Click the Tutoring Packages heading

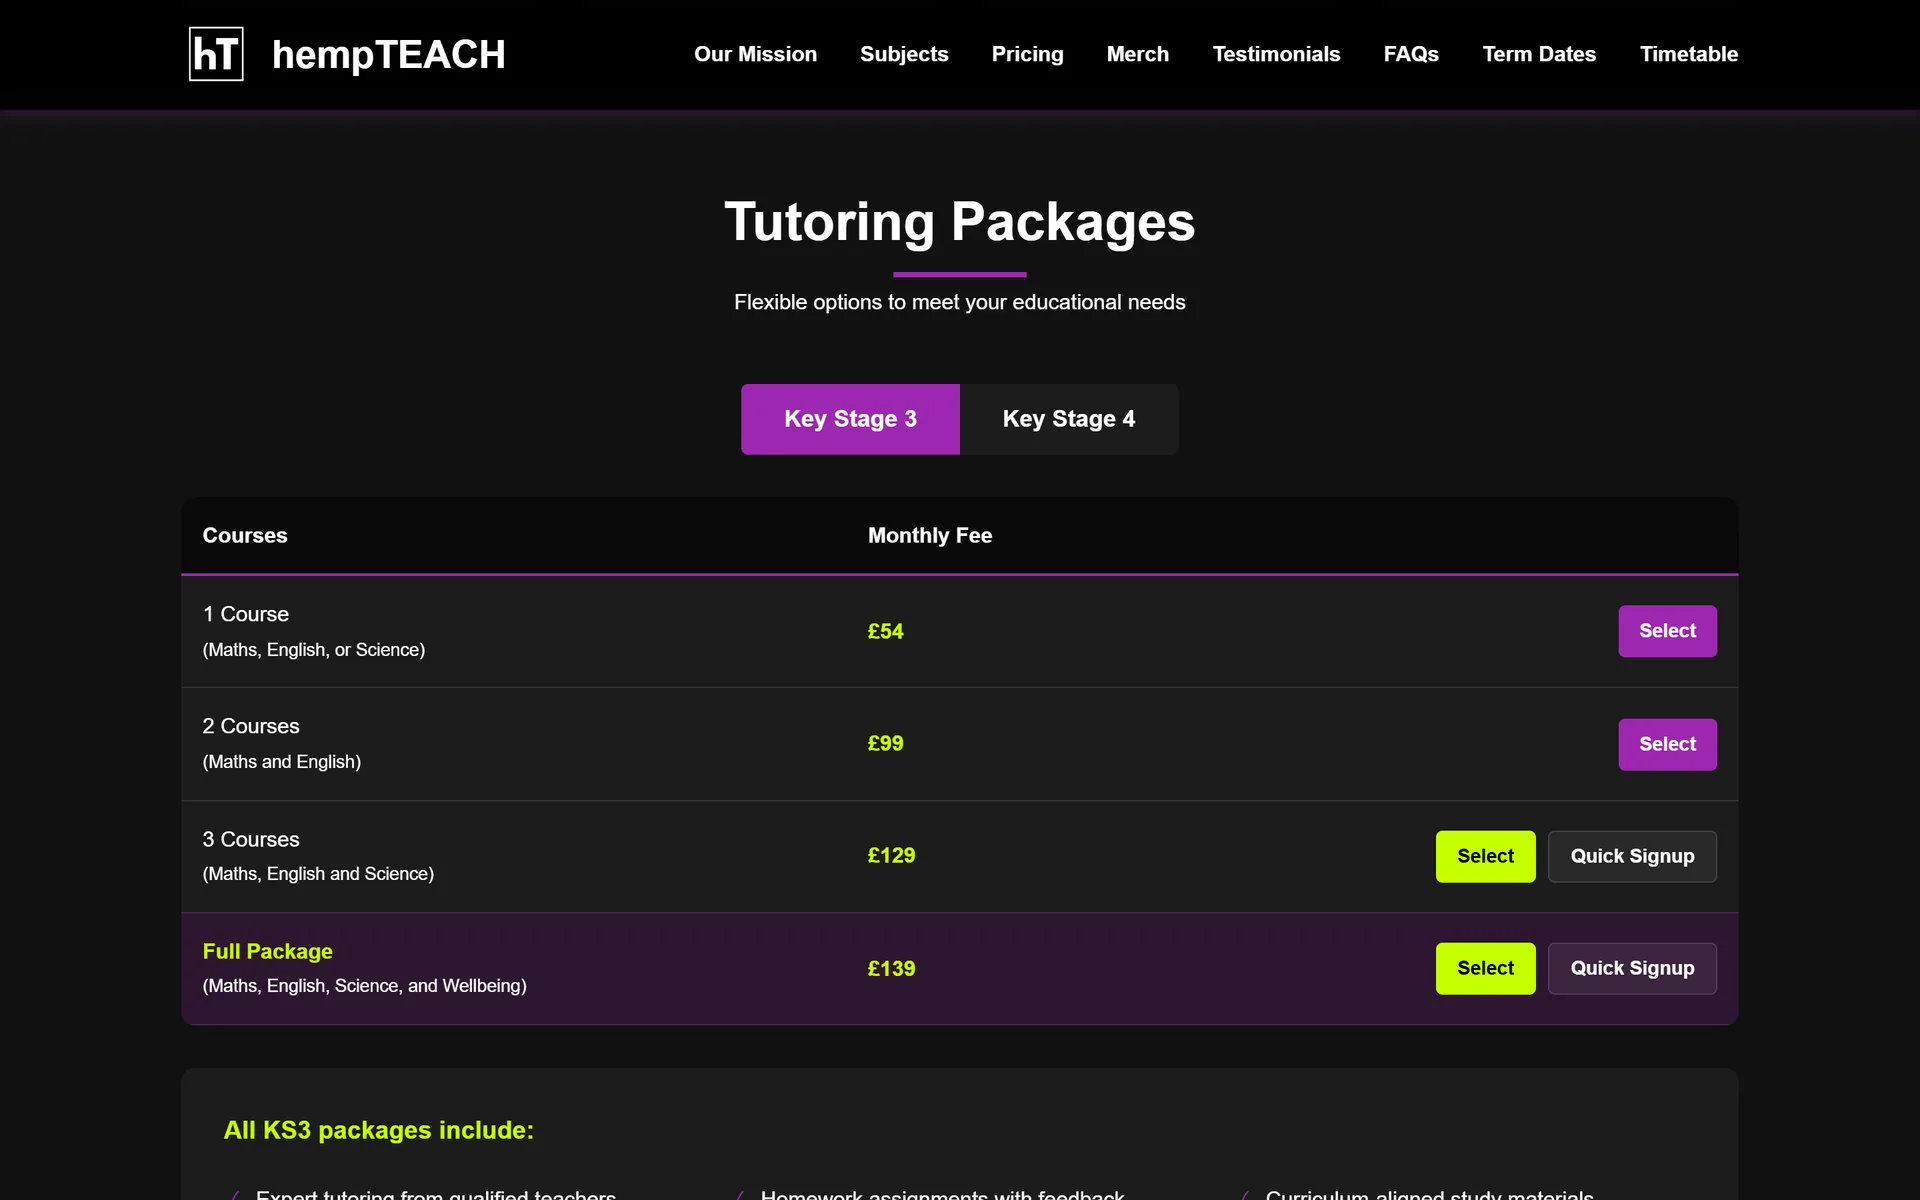(959, 221)
